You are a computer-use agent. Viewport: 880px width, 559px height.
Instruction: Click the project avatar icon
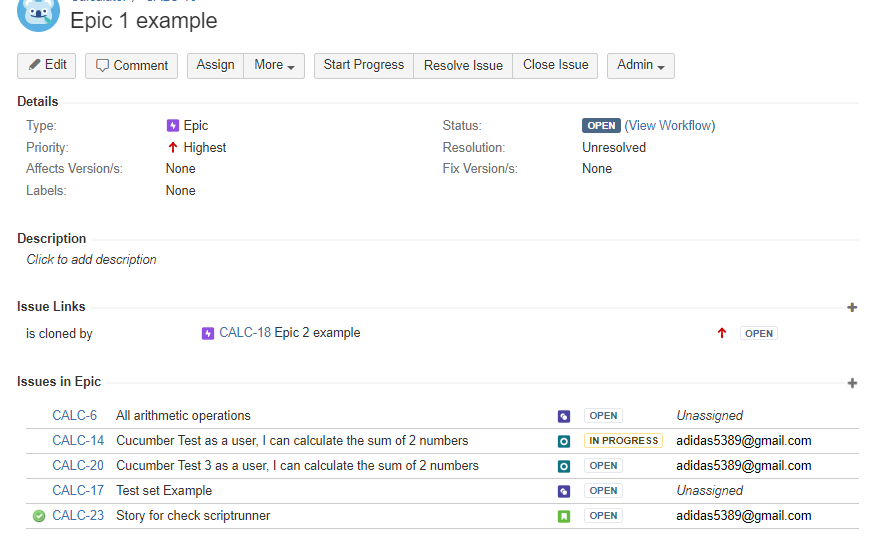(38, 12)
